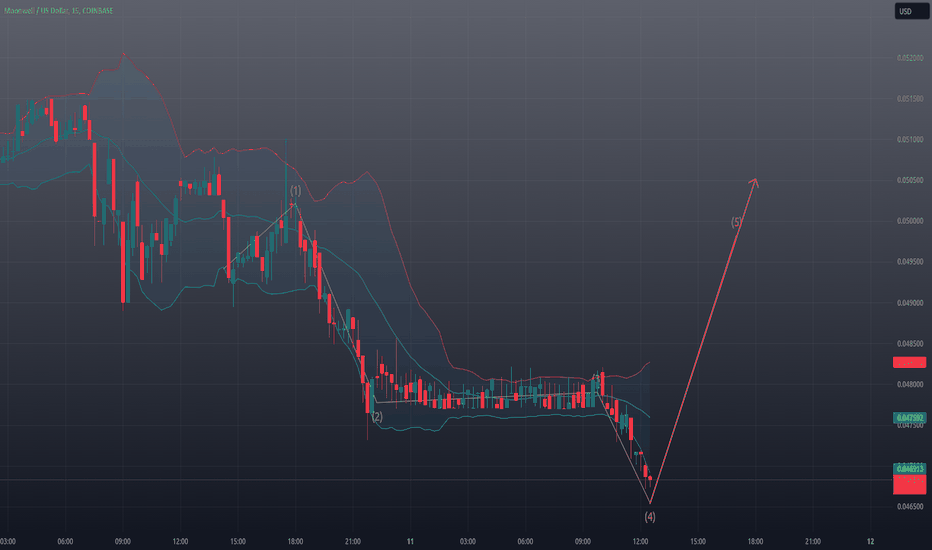Select the Elliott wave (4) label
932x550 pixels.
(650, 517)
